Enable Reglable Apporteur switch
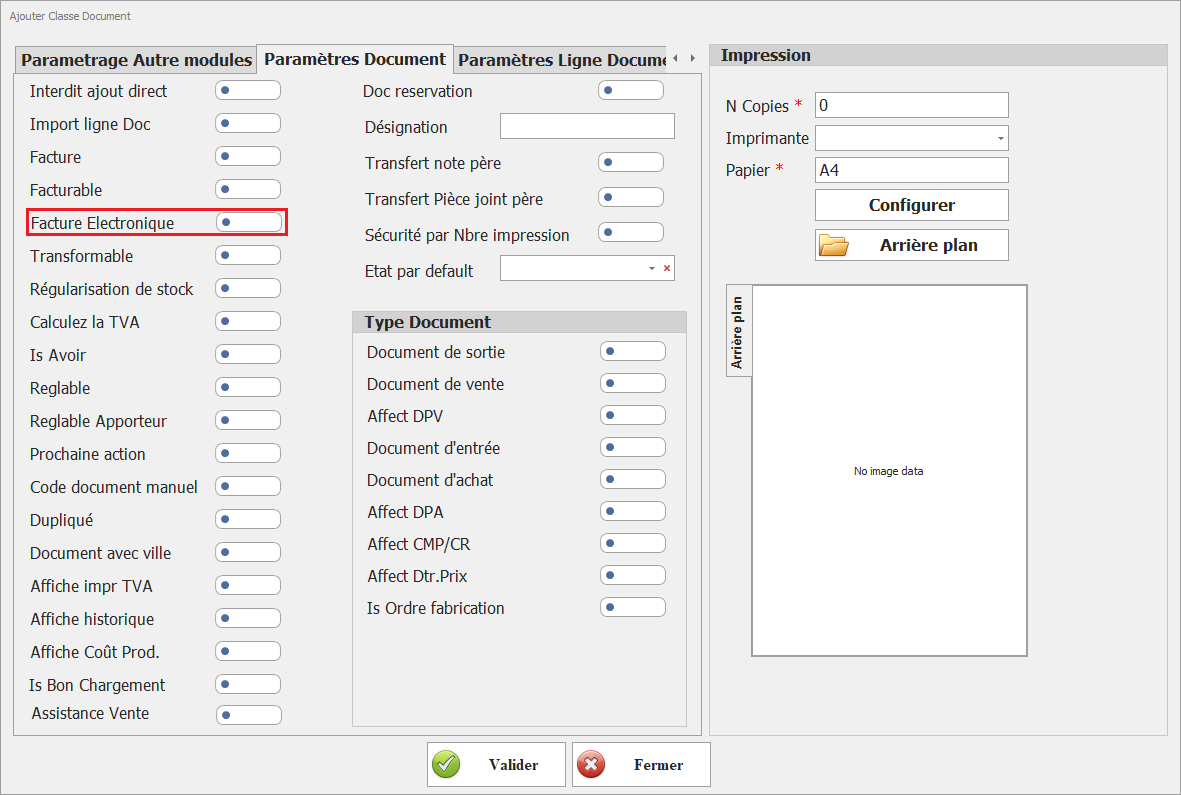Viewport: 1181px width, 795px height. click(248, 420)
